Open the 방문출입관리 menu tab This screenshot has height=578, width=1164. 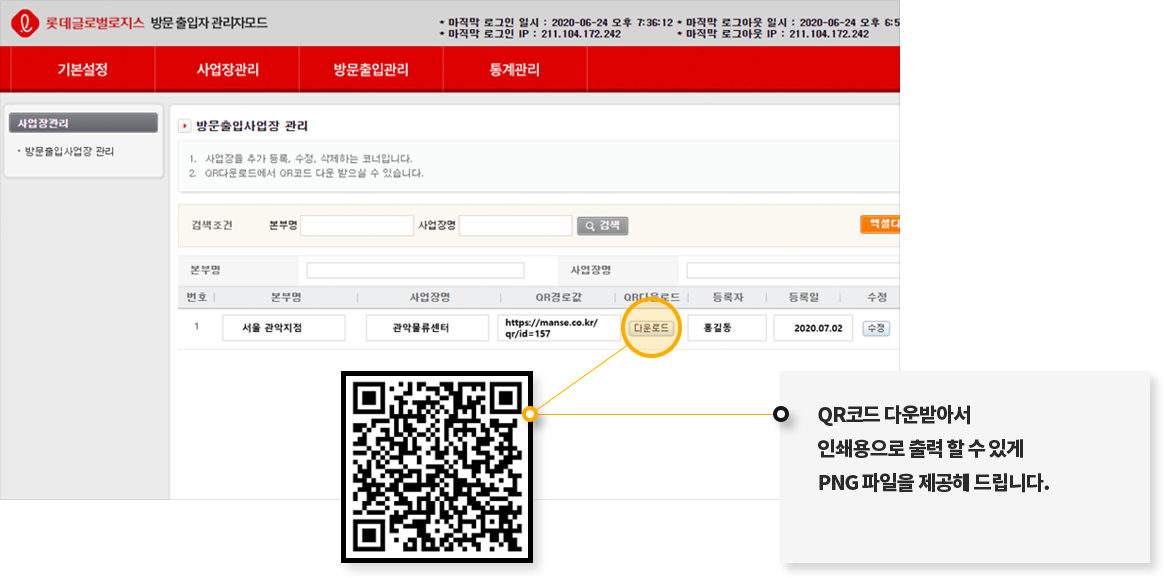point(371,70)
